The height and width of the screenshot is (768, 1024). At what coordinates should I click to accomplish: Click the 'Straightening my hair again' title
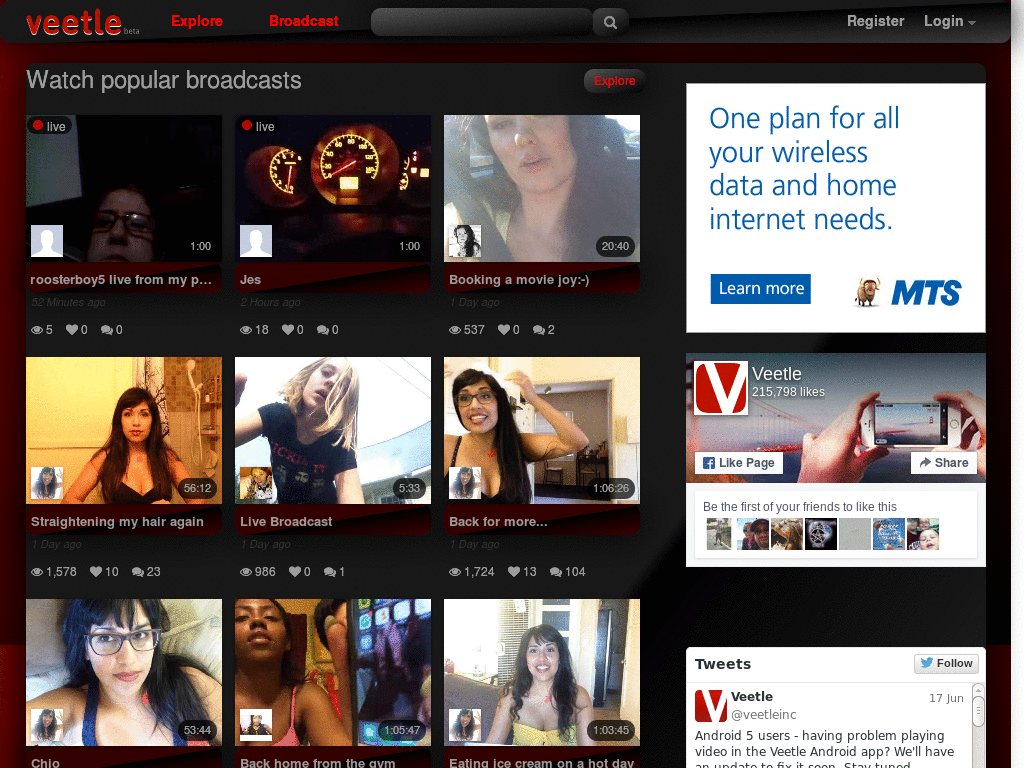tap(118, 522)
